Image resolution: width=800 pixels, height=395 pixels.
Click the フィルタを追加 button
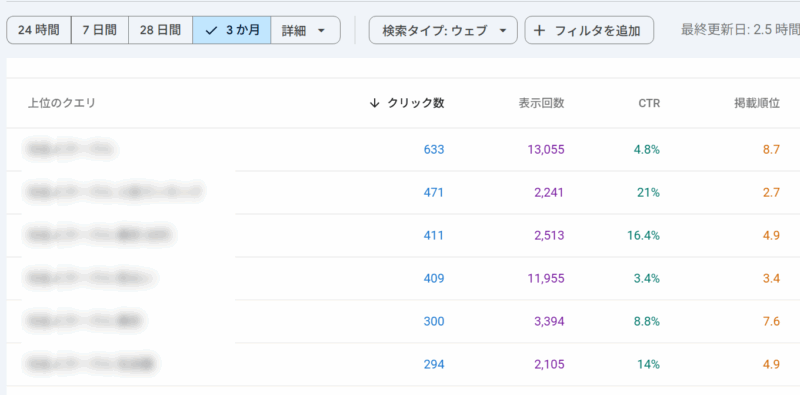(589, 30)
